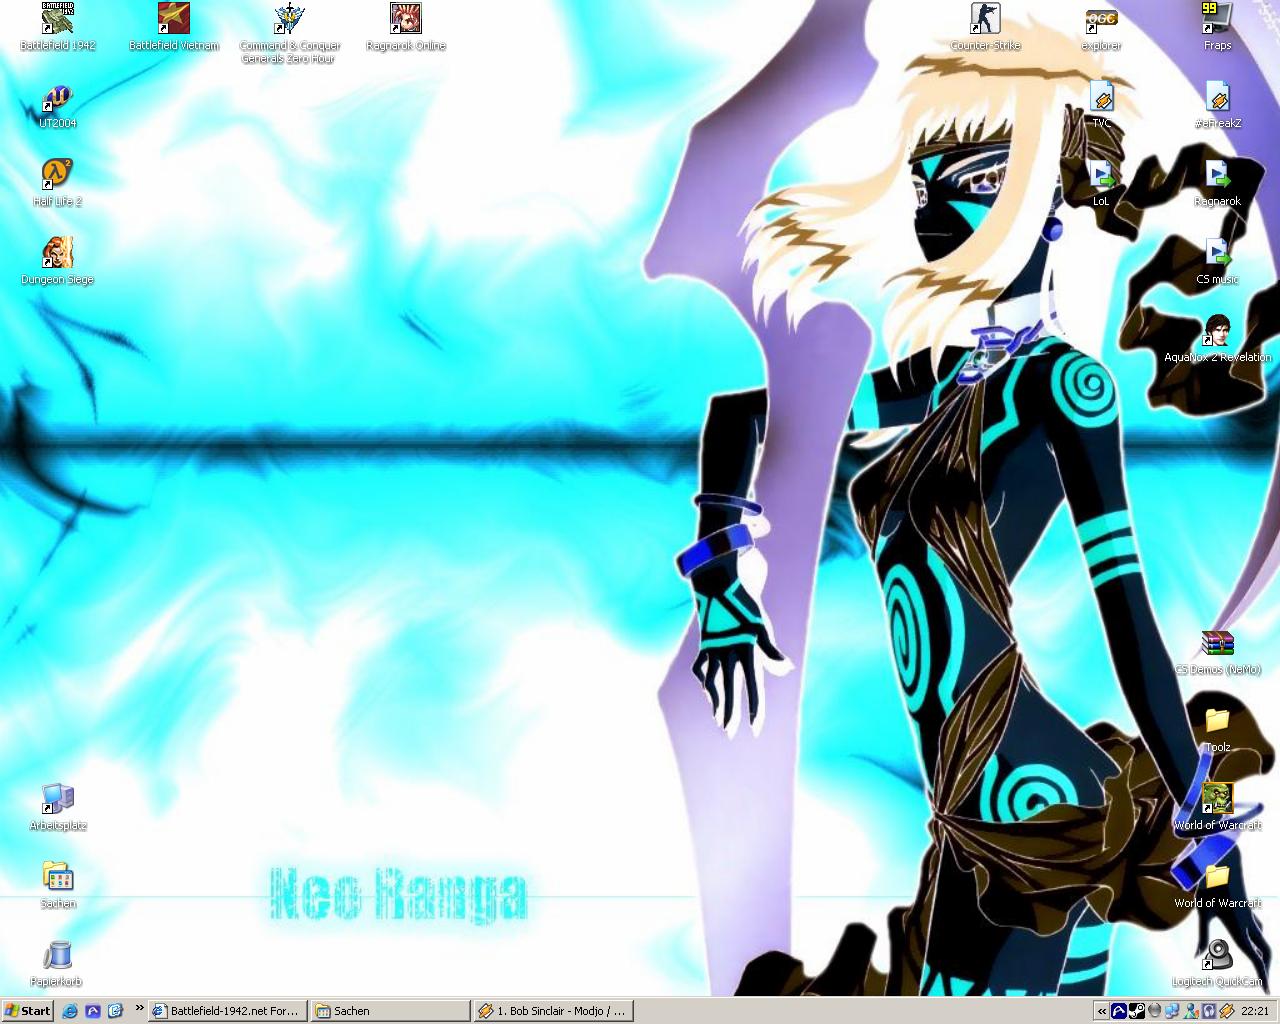Viewport: 1280px width, 1024px height.
Task: Open the Ragnarok Online game shortcut
Action: (406, 27)
